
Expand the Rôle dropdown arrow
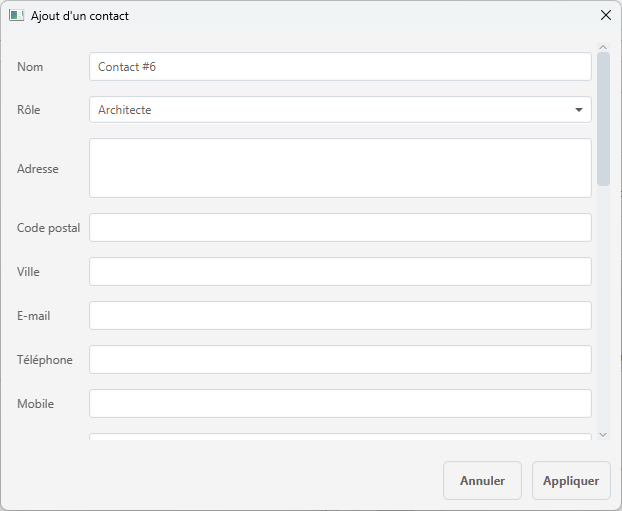pyautogui.click(x=579, y=110)
